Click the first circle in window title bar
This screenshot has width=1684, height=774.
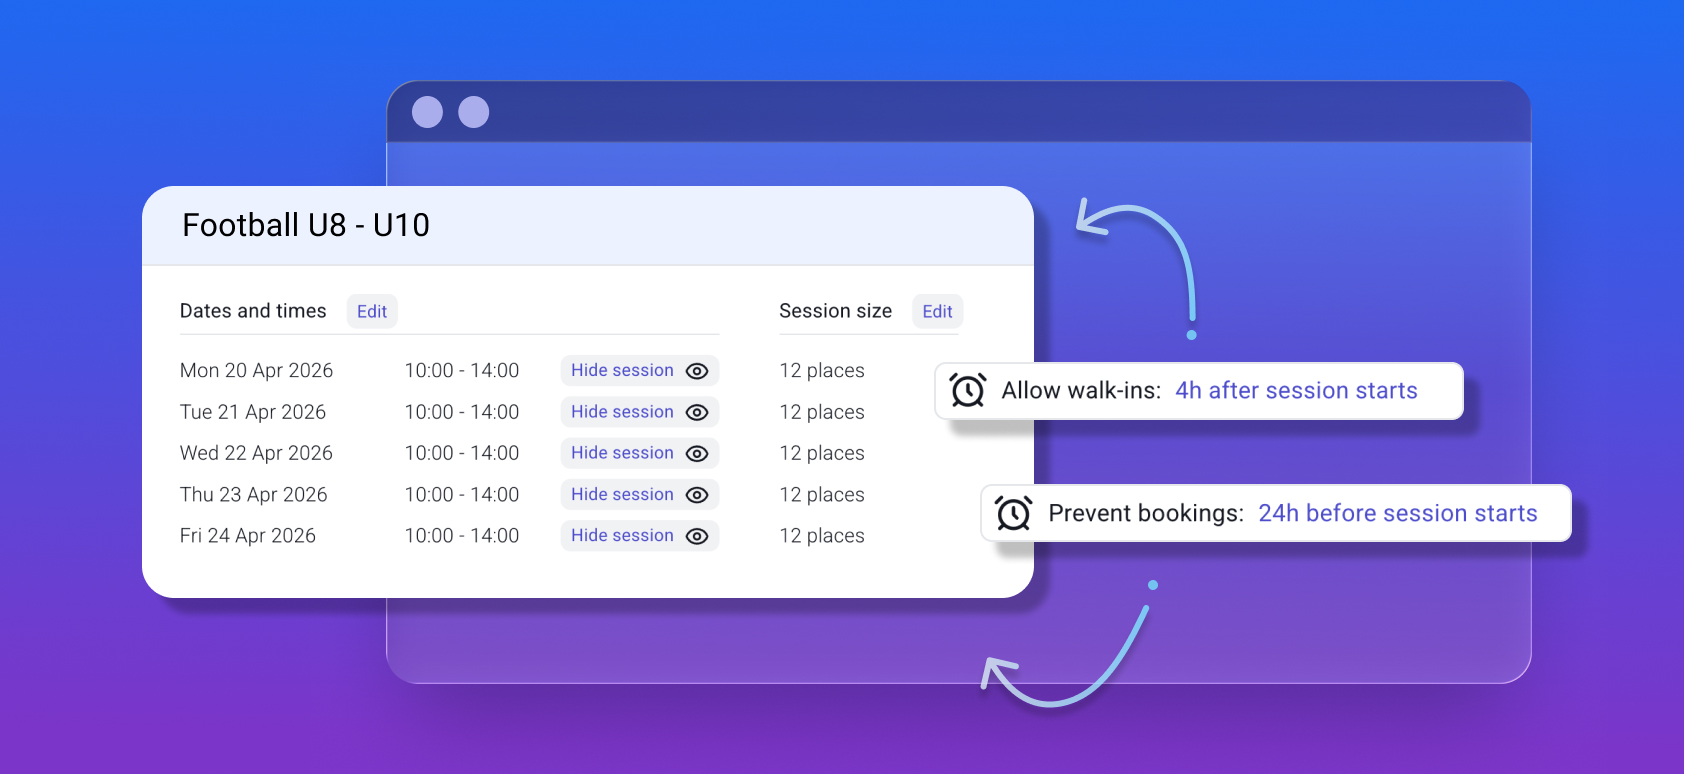(427, 112)
